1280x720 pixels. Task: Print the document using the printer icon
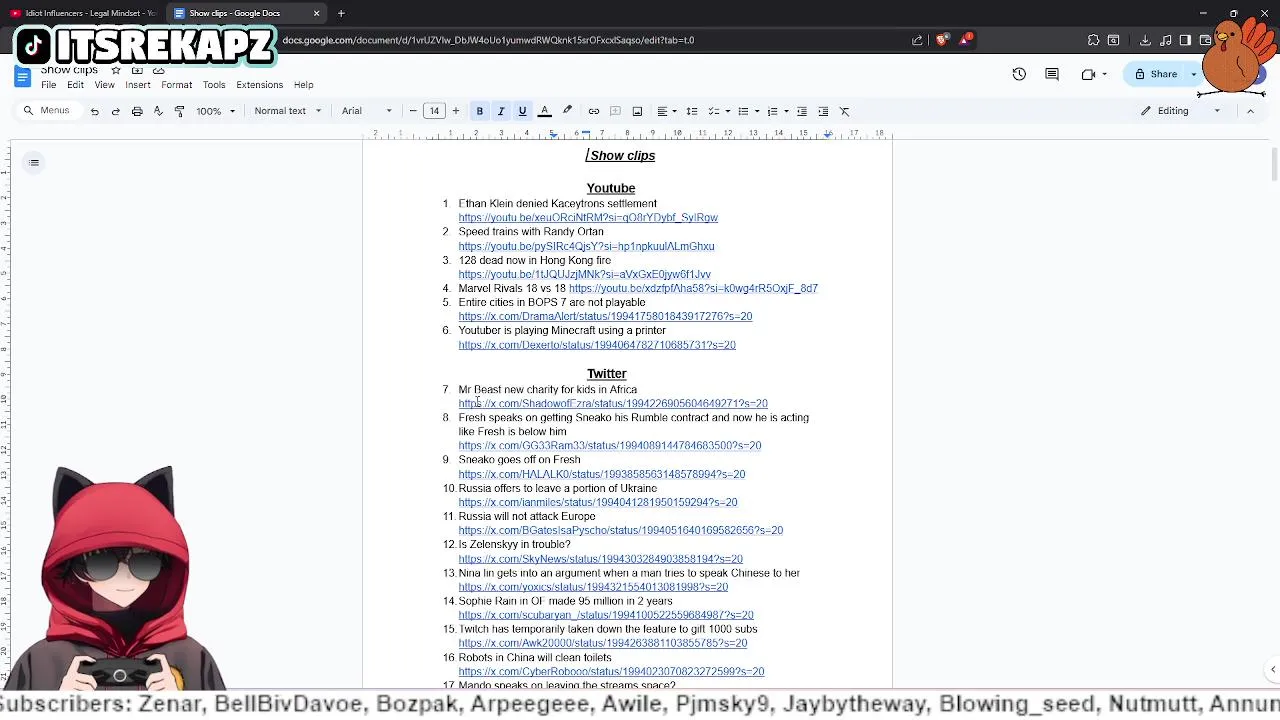137,111
